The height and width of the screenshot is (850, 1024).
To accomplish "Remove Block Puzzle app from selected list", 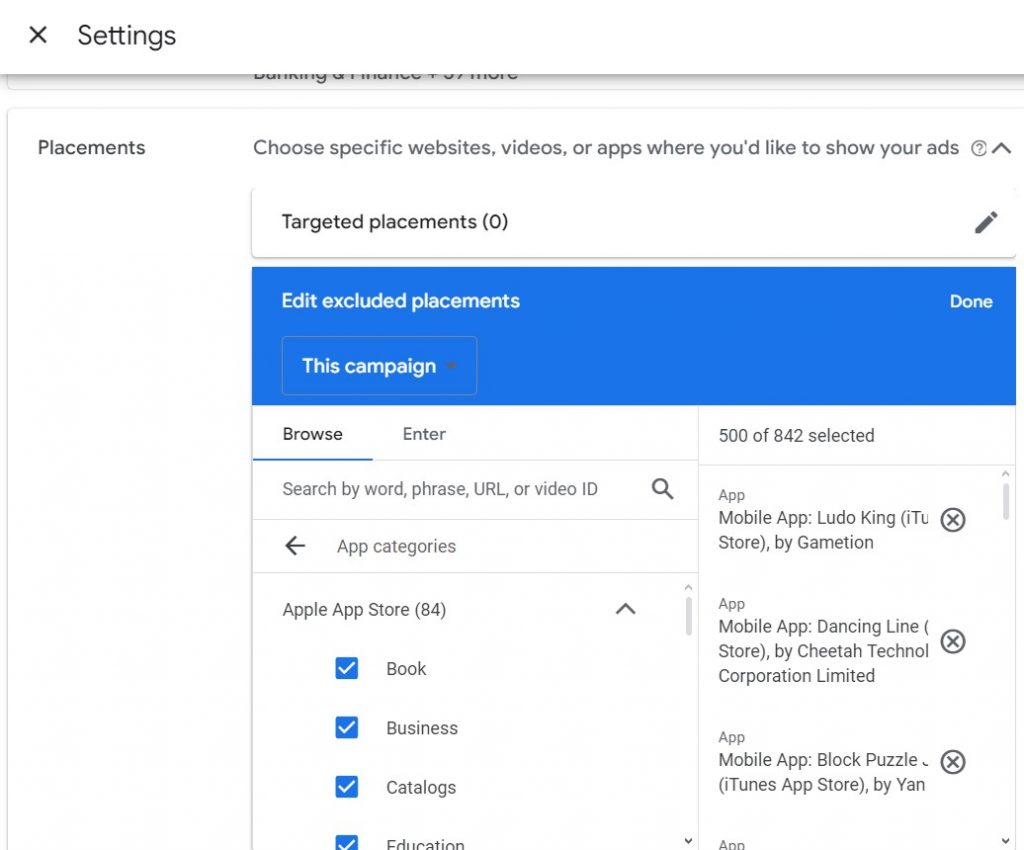I will pyautogui.click(x=953, y=762).
